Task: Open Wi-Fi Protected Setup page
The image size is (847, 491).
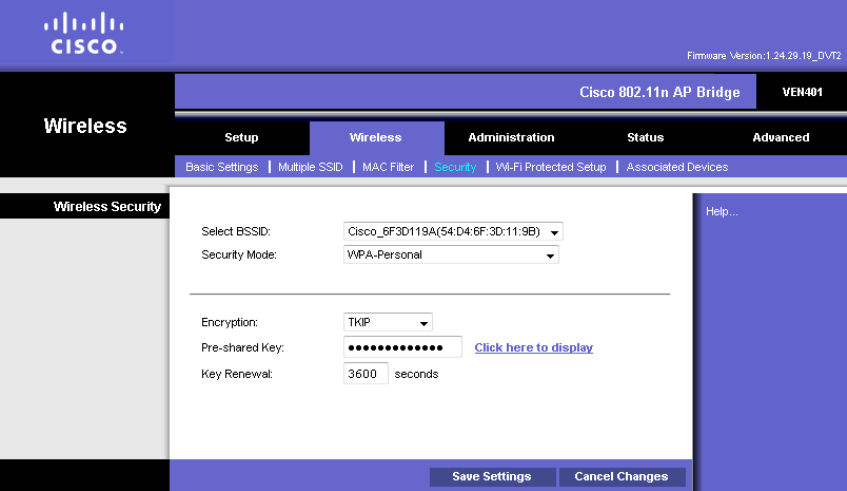Action: pyautogui.click(x=551, y=167)
